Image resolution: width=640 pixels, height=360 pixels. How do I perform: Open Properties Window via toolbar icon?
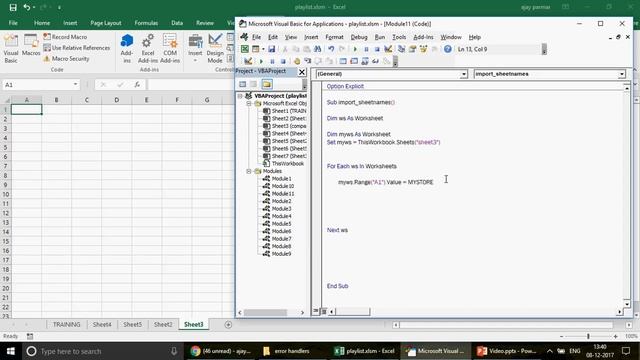click(x=413, y=49)
